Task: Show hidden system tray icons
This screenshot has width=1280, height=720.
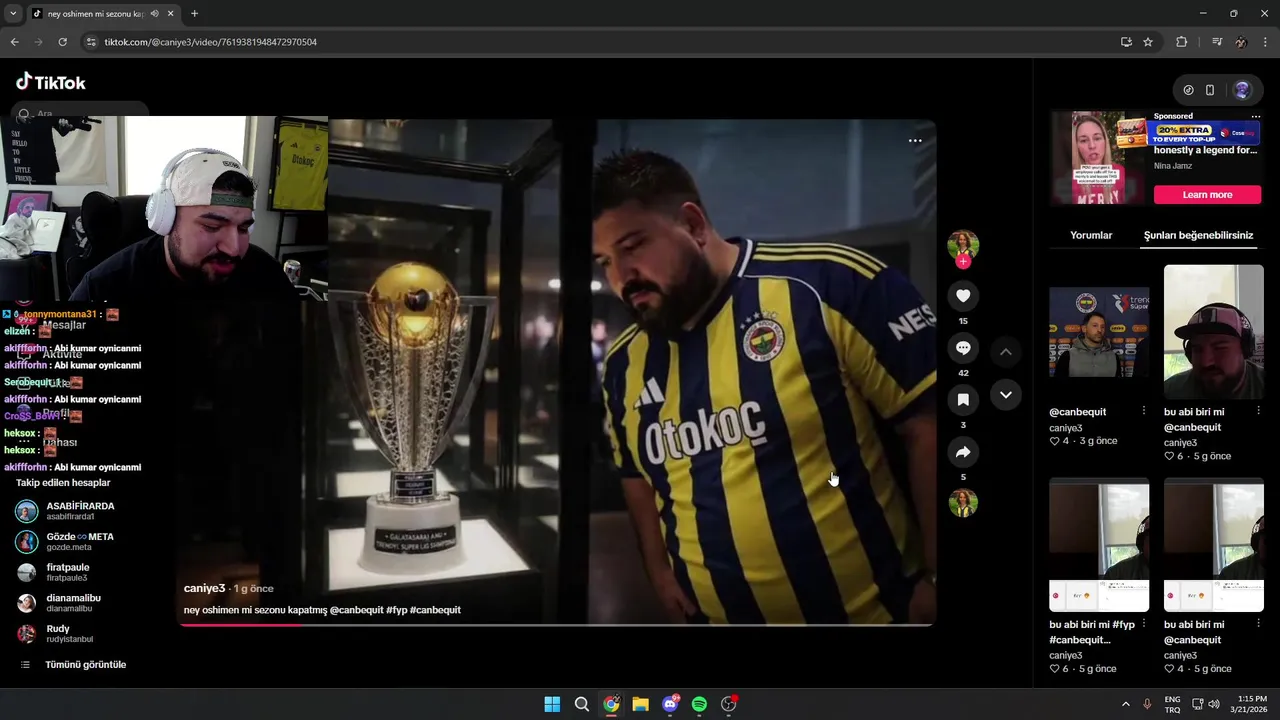Action: (1125, 704)
